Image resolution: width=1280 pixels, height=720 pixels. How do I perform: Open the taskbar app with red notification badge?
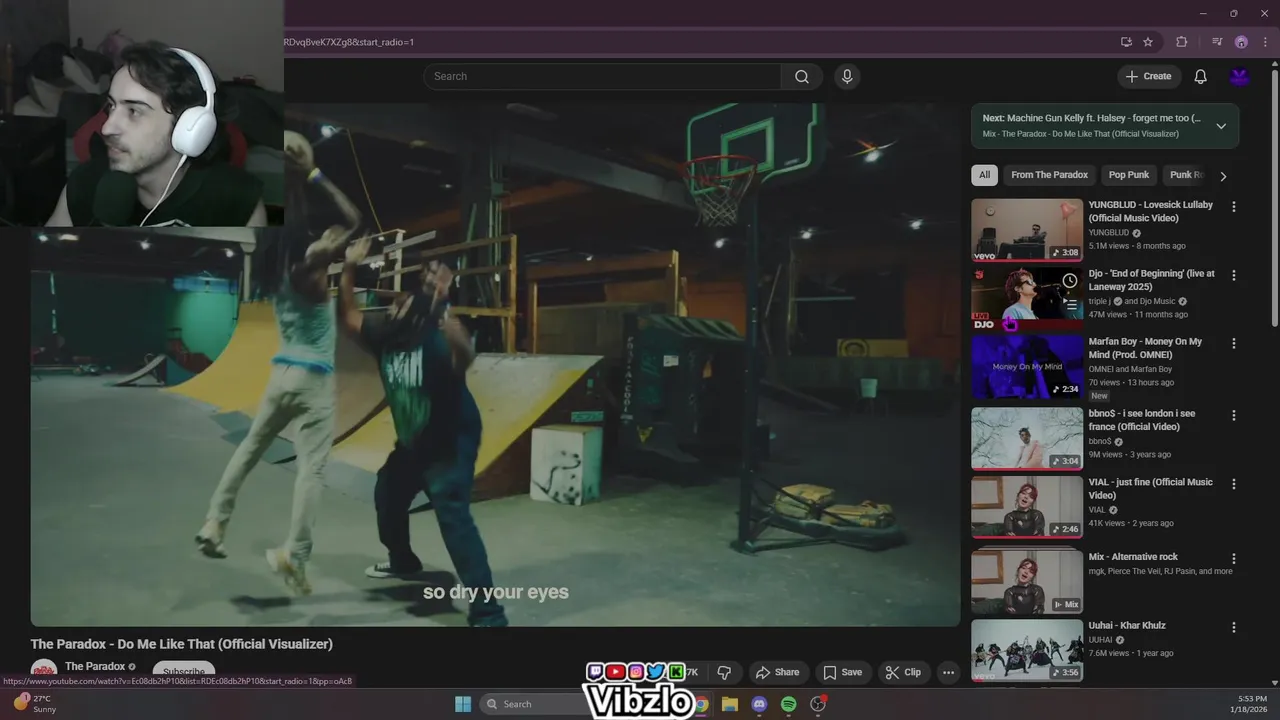click(818, 704)
